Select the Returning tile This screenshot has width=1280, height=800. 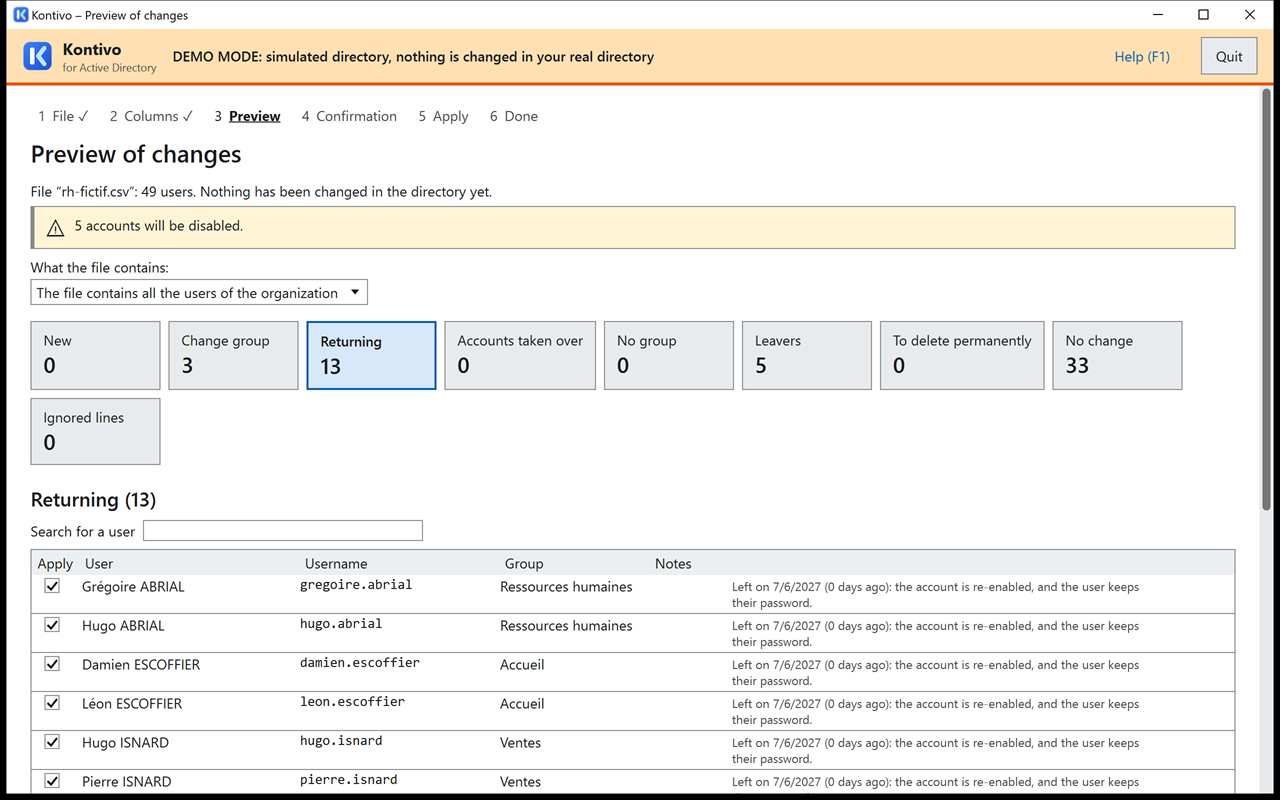tap(371, 355)
